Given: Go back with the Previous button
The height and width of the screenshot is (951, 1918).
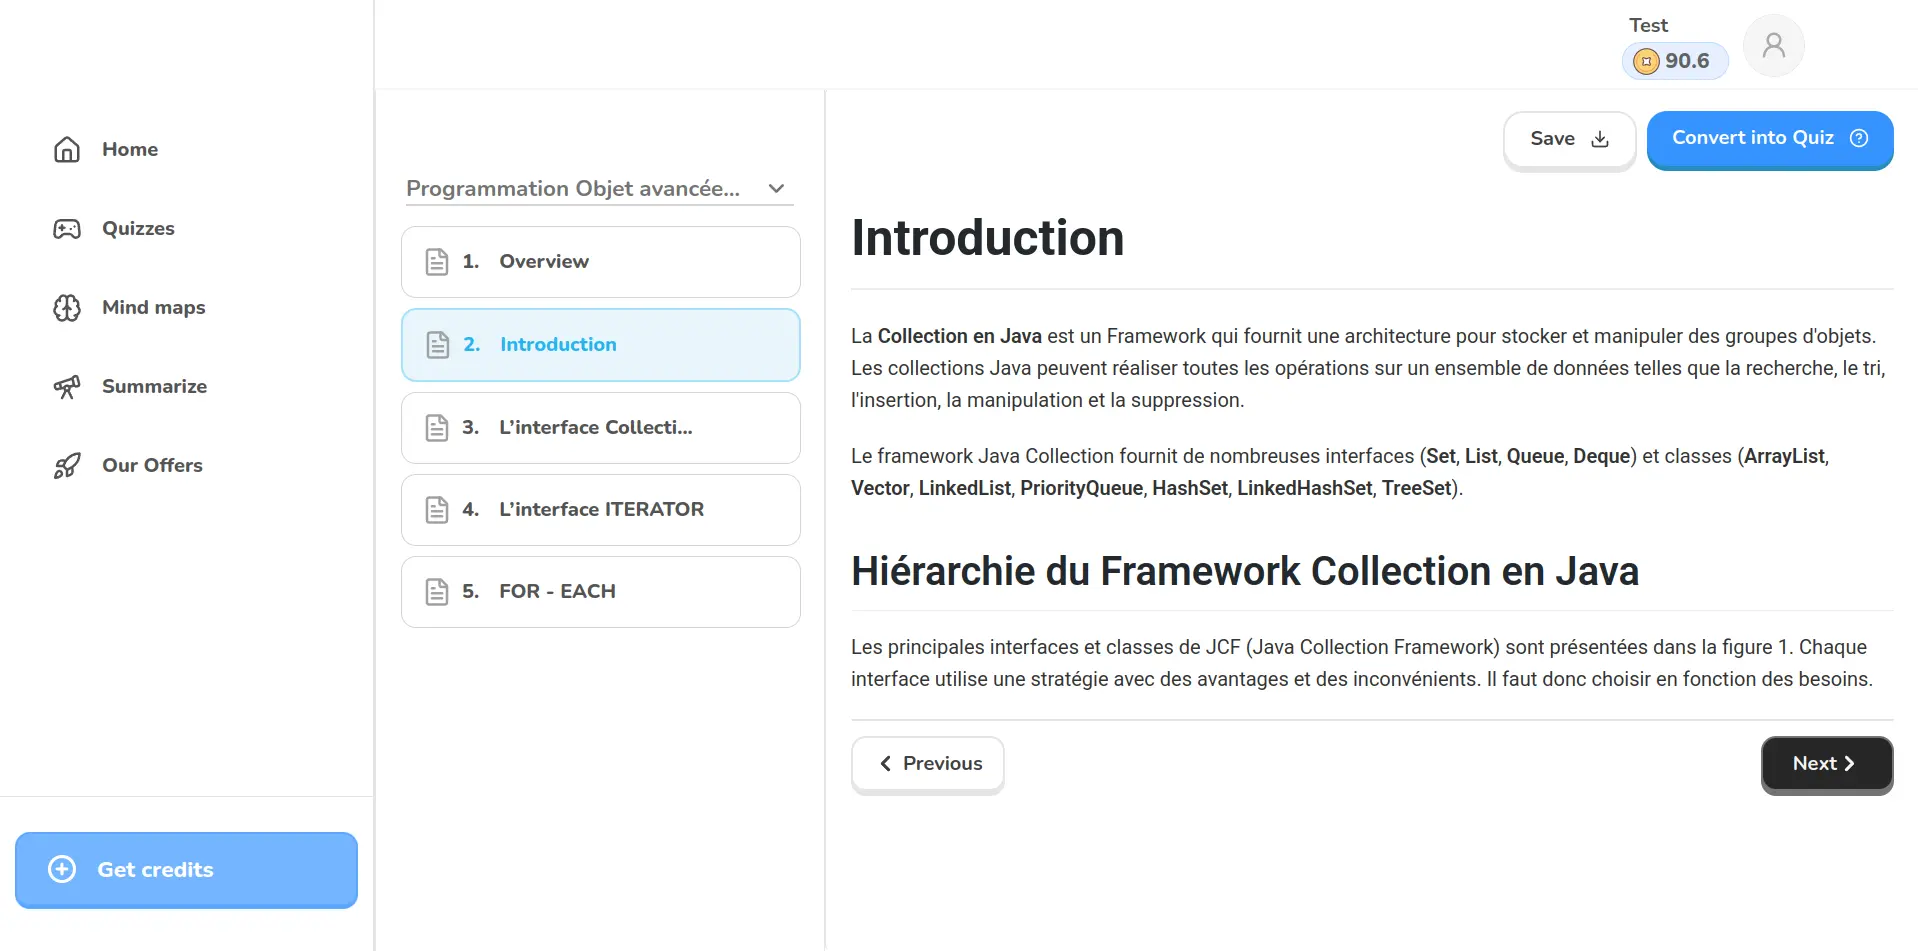Looking at the screenshot, I should click(928, 764).
